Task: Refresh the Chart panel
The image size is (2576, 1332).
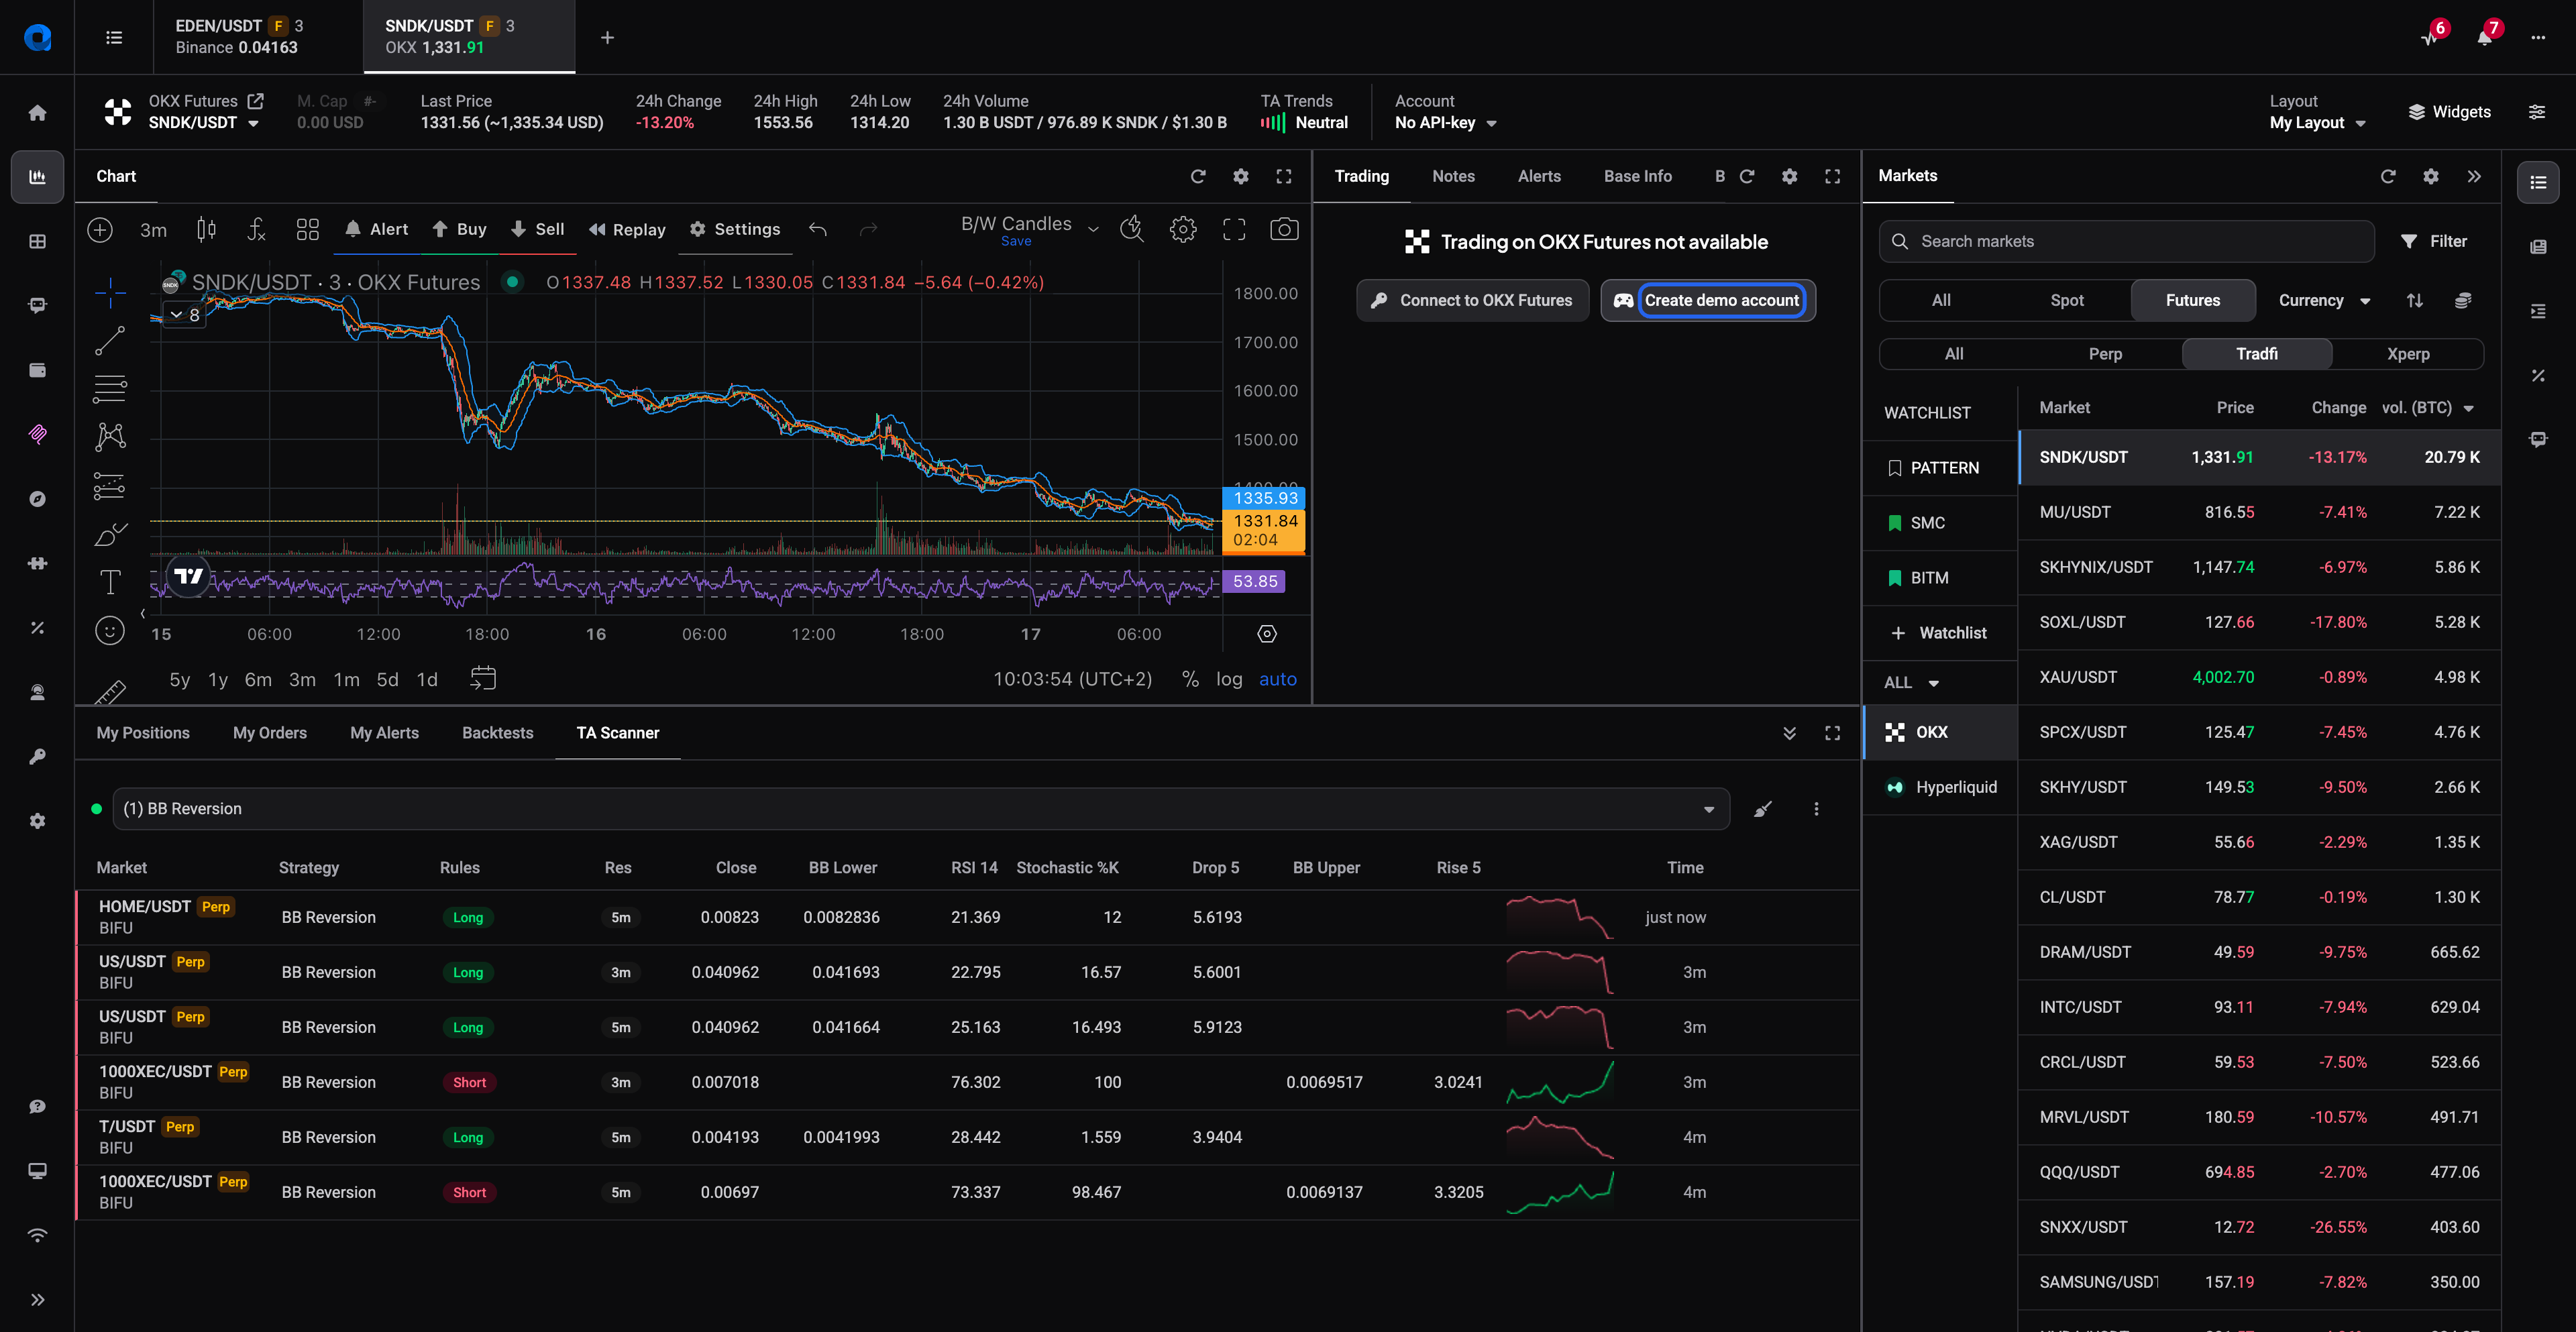Action: click(1198, 177)
